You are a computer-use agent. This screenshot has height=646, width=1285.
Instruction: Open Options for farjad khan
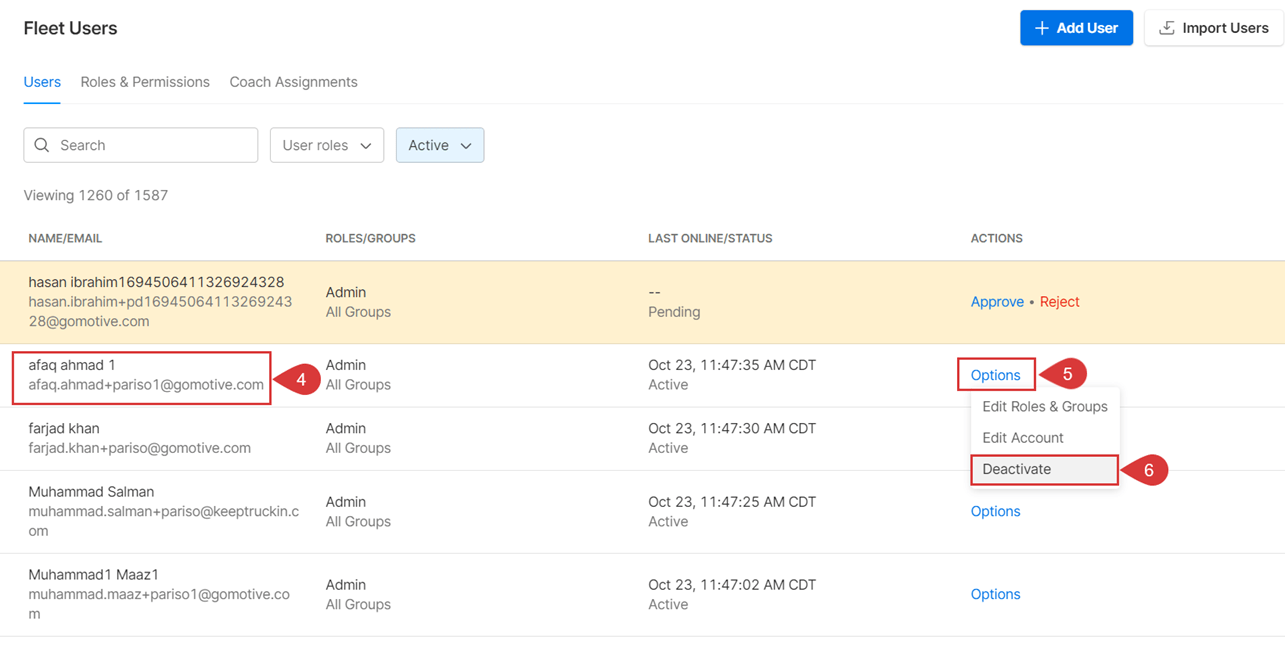(995, 437)
